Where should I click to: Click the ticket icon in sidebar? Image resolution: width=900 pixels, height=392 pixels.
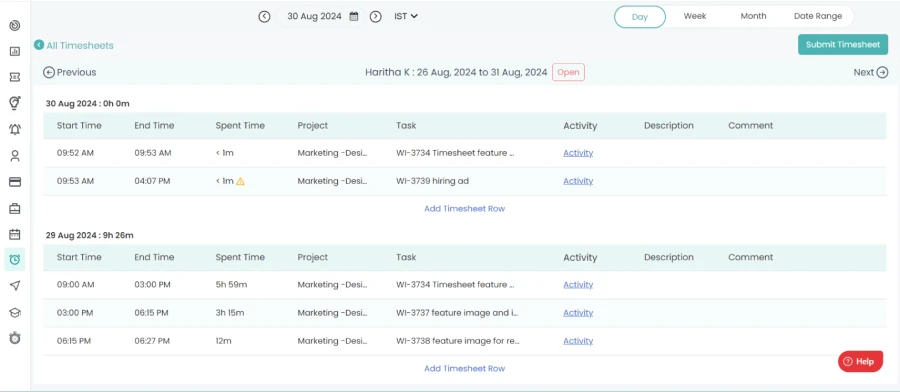(15, 77)
